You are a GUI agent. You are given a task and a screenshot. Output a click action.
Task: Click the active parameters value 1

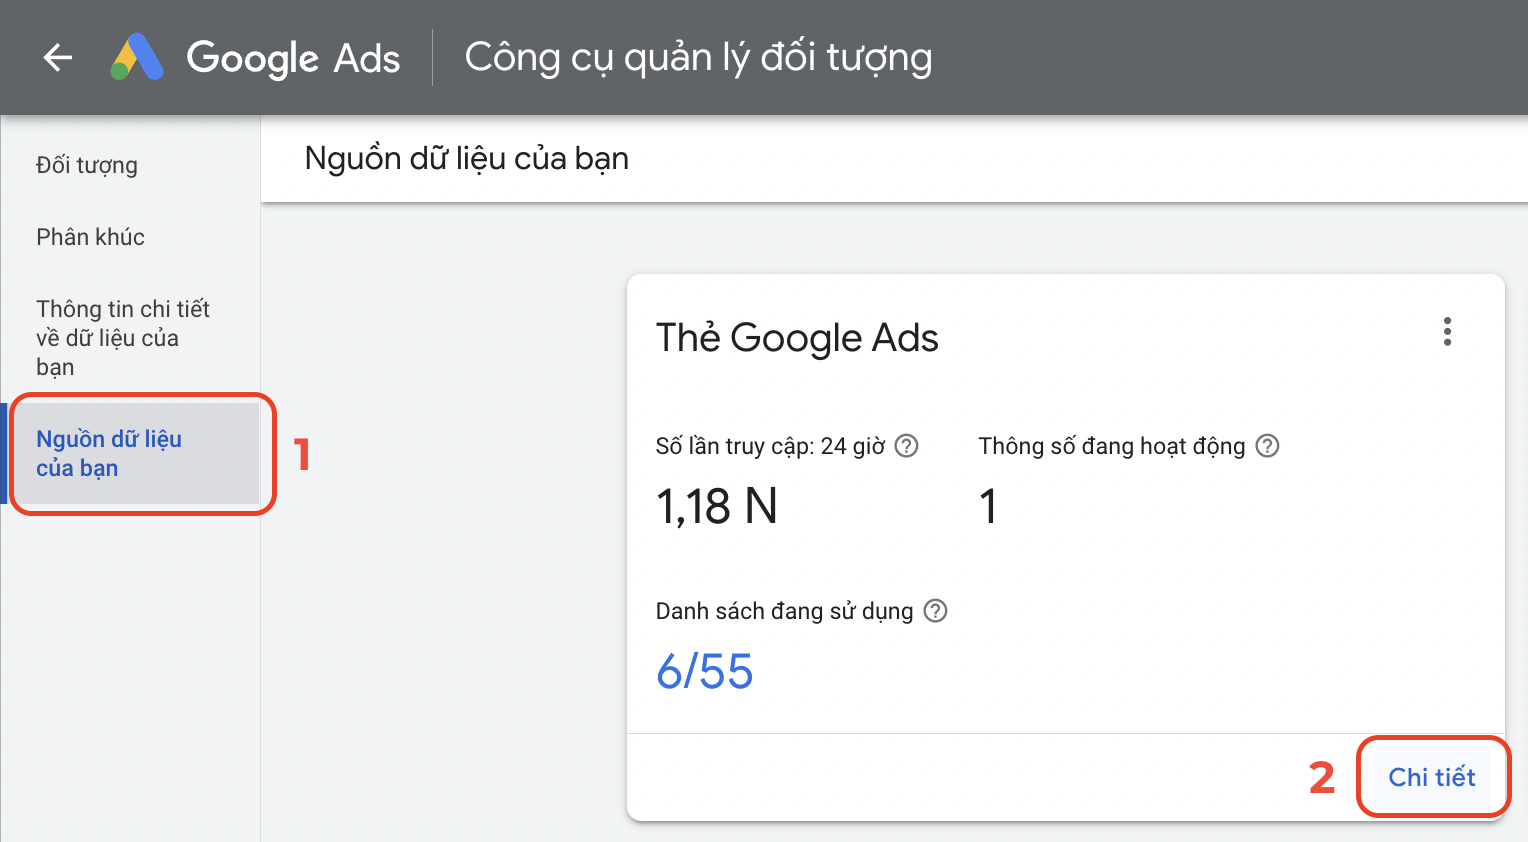click(988, 506)
